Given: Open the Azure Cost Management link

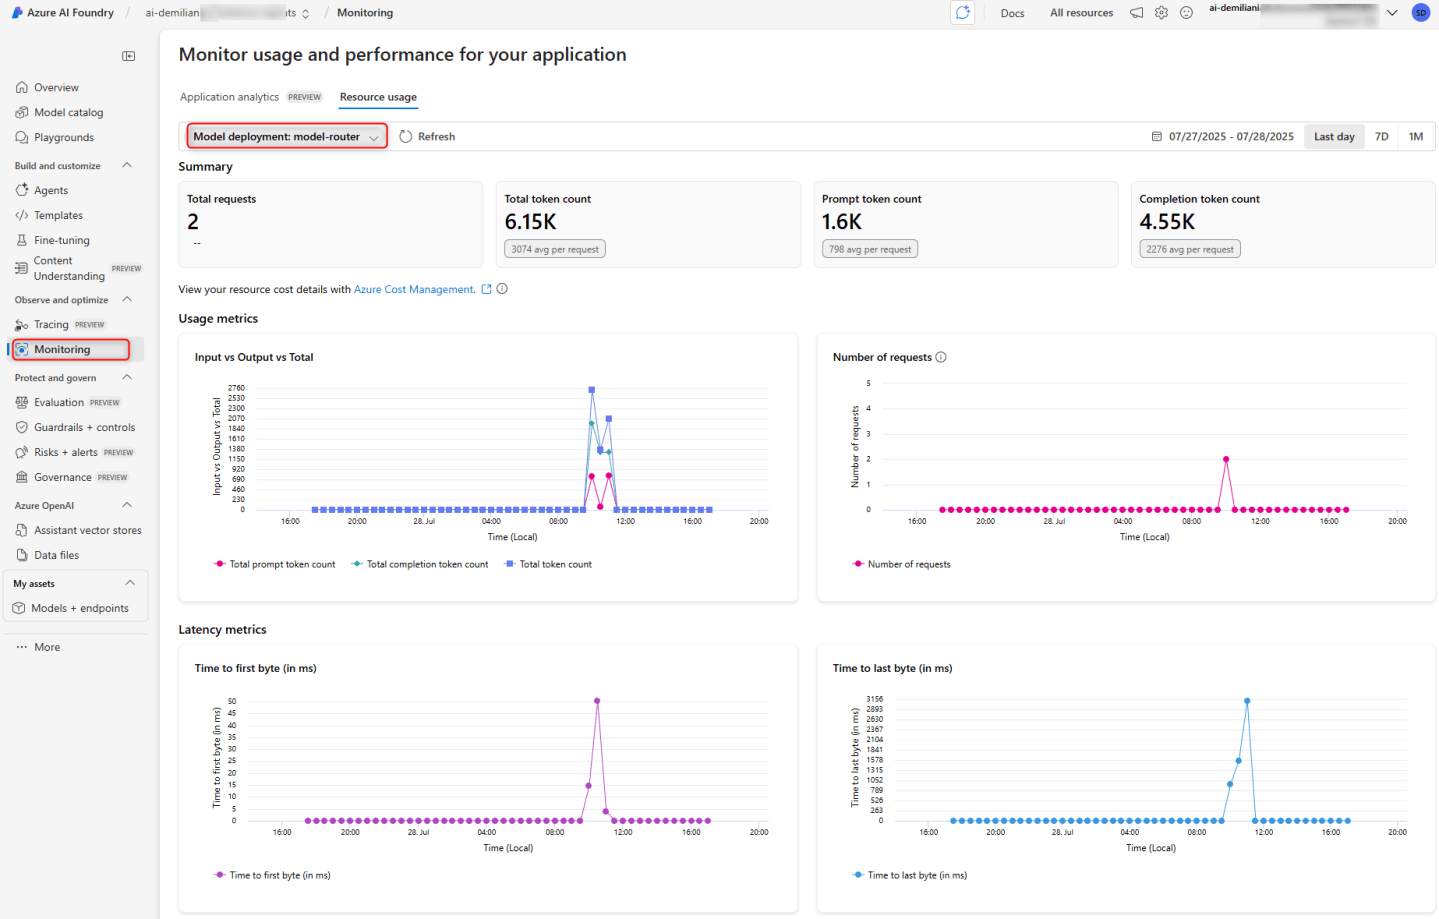Looking at the screenshot, I should pyautogui.click(x=414, y=289).
